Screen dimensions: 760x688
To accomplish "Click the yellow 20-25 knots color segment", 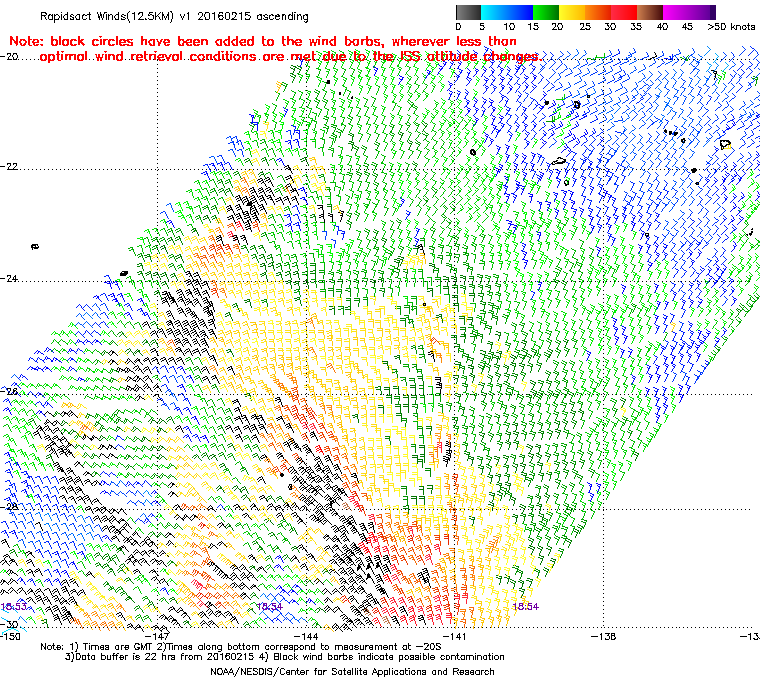I will click(x=572, y=12).
